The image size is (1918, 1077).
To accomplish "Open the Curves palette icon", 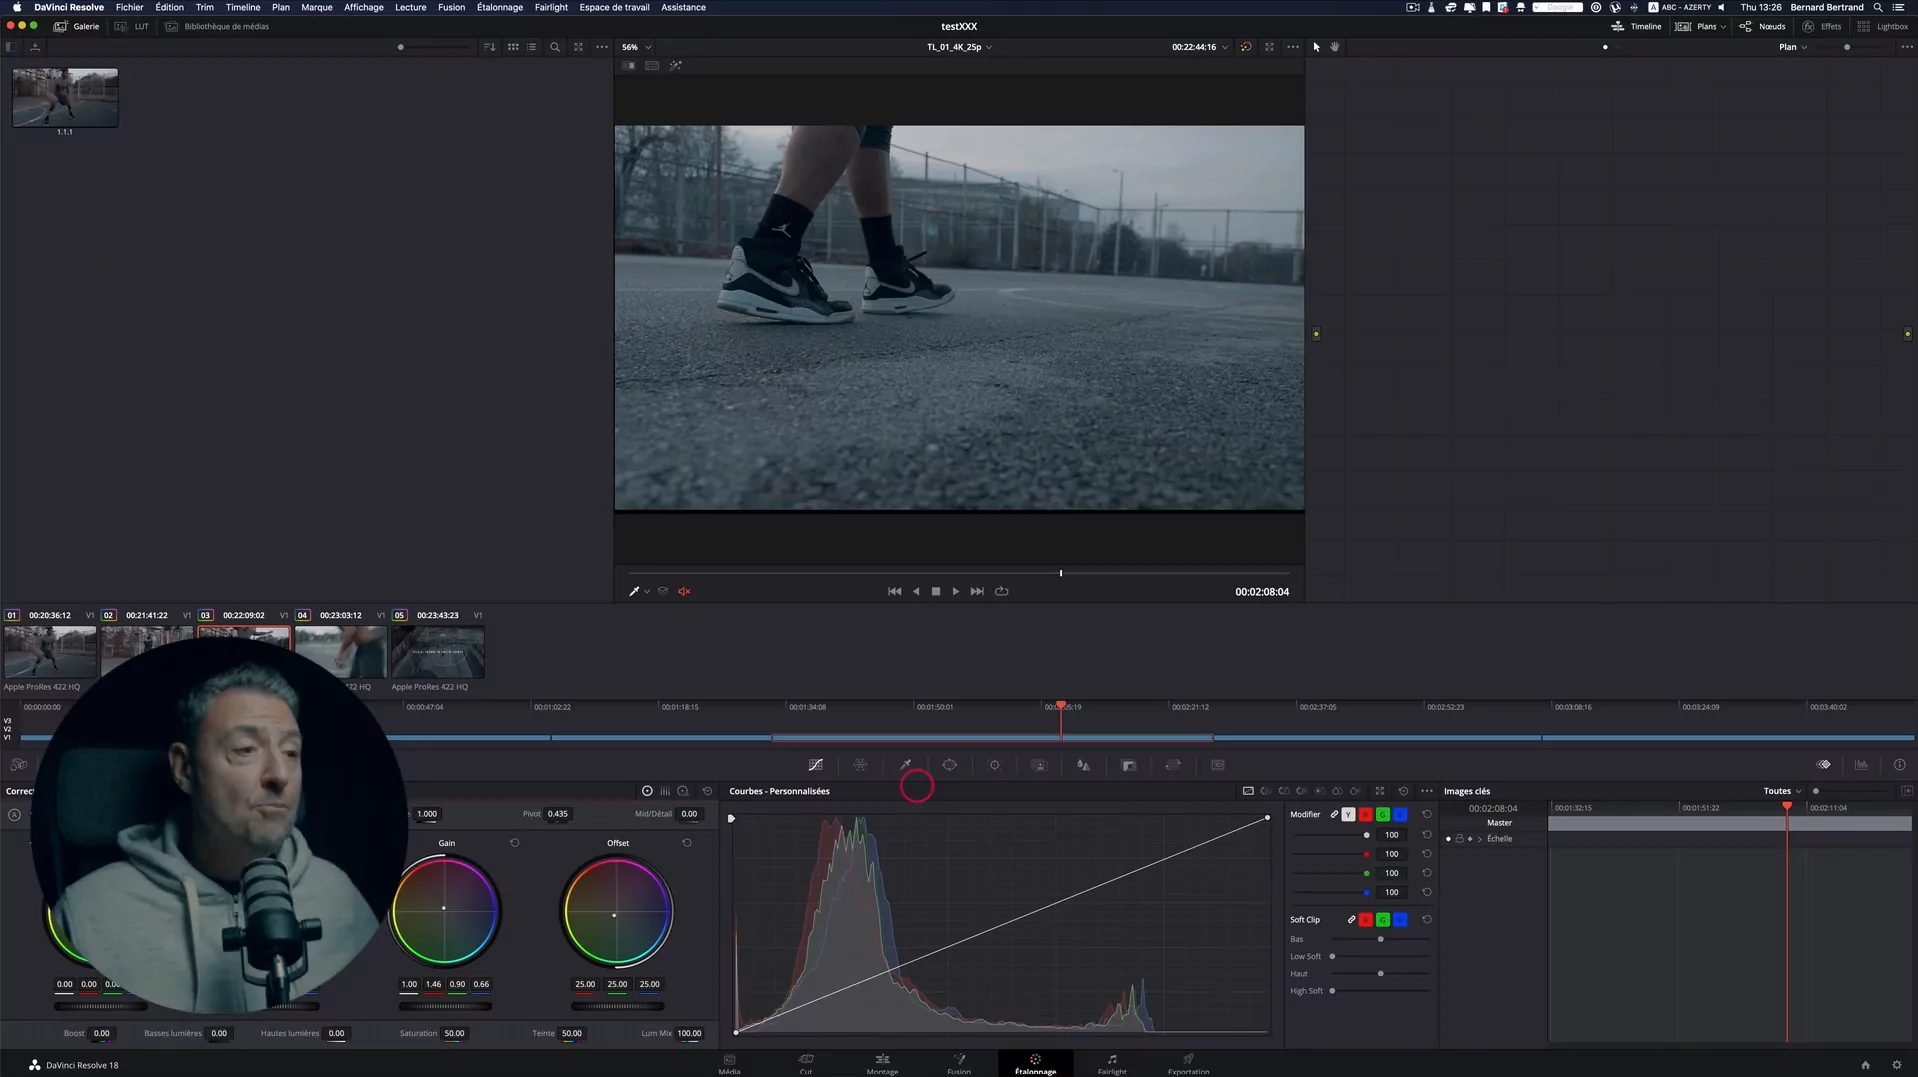I will pyautogui.click(x=816, y=765).
